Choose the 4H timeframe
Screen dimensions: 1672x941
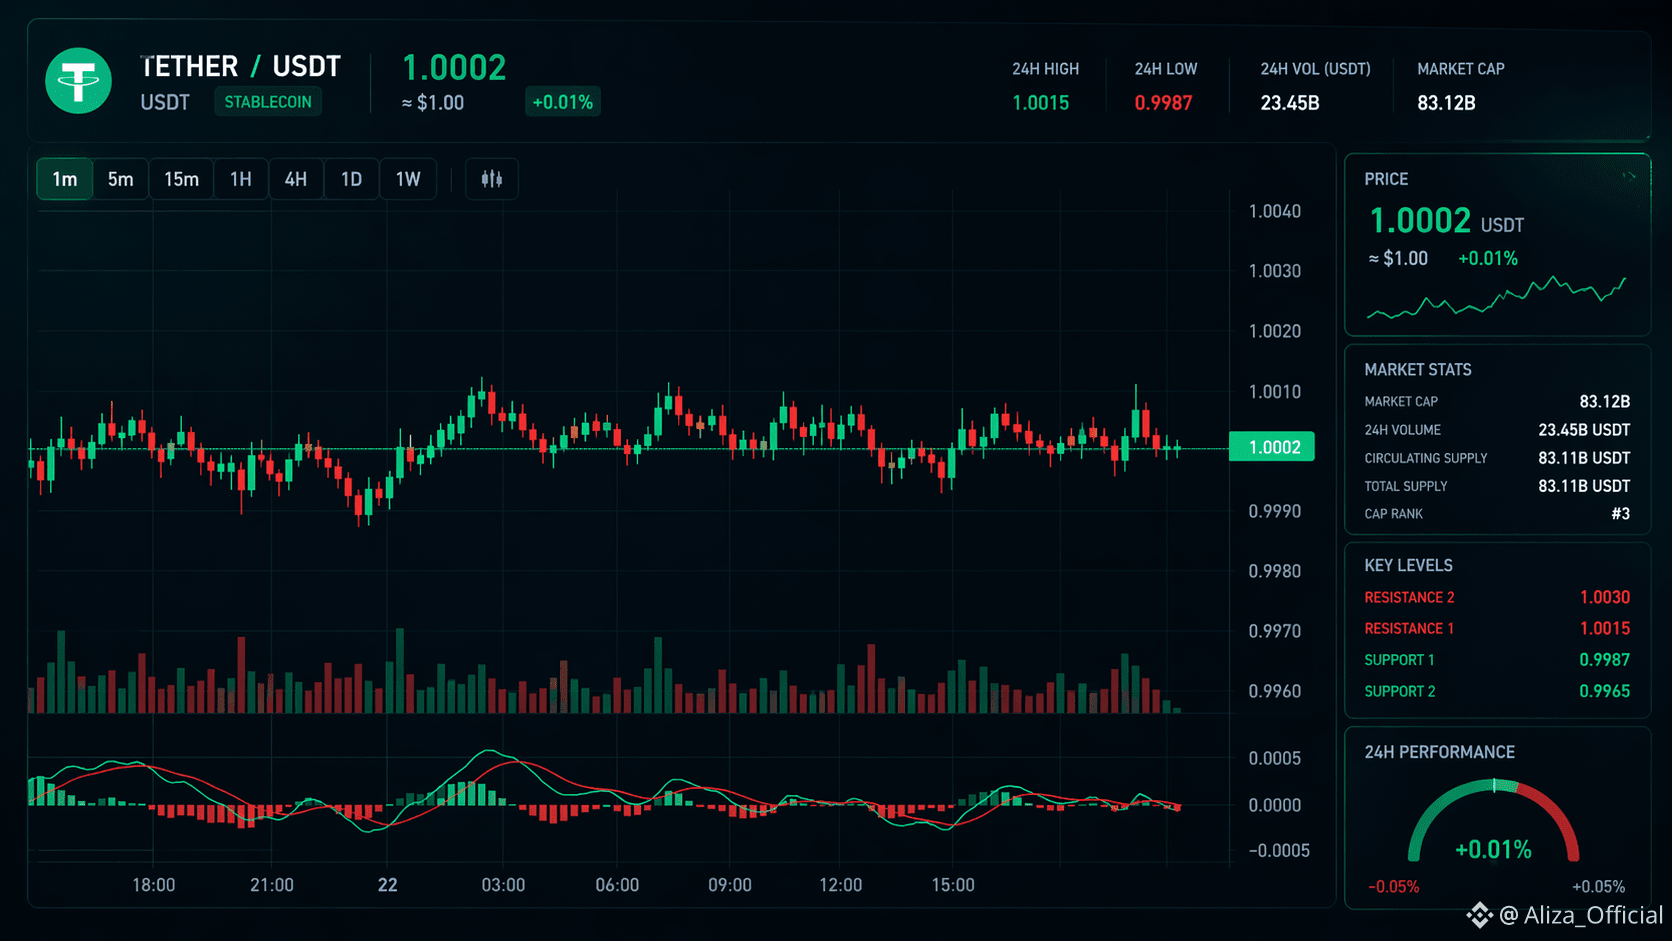click(x=296, y=179)
